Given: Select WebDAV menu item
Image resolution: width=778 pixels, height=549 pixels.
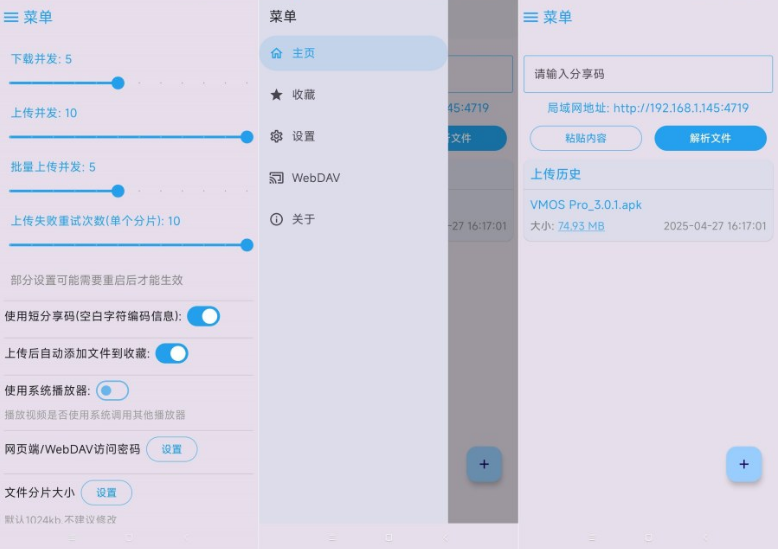Looking at the screenshot, I should point(353,178).
